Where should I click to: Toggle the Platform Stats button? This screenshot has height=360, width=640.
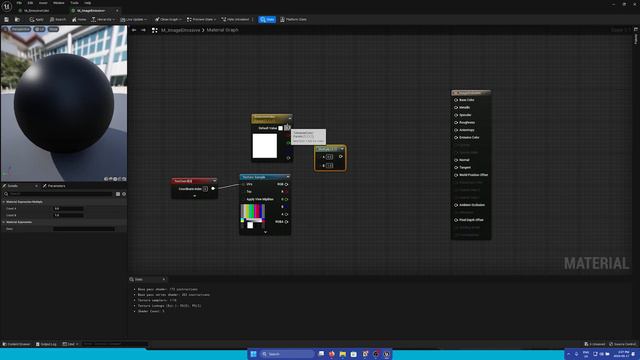(293, 19)
